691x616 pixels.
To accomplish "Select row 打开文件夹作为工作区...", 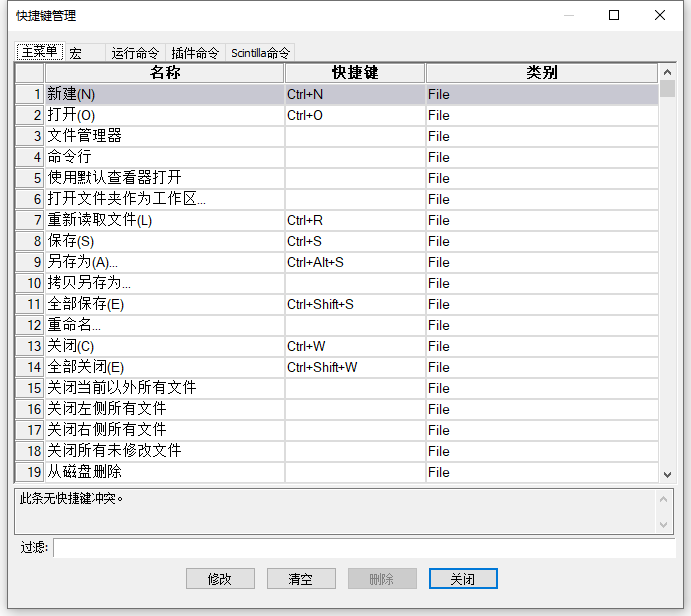I will (337, 200).
